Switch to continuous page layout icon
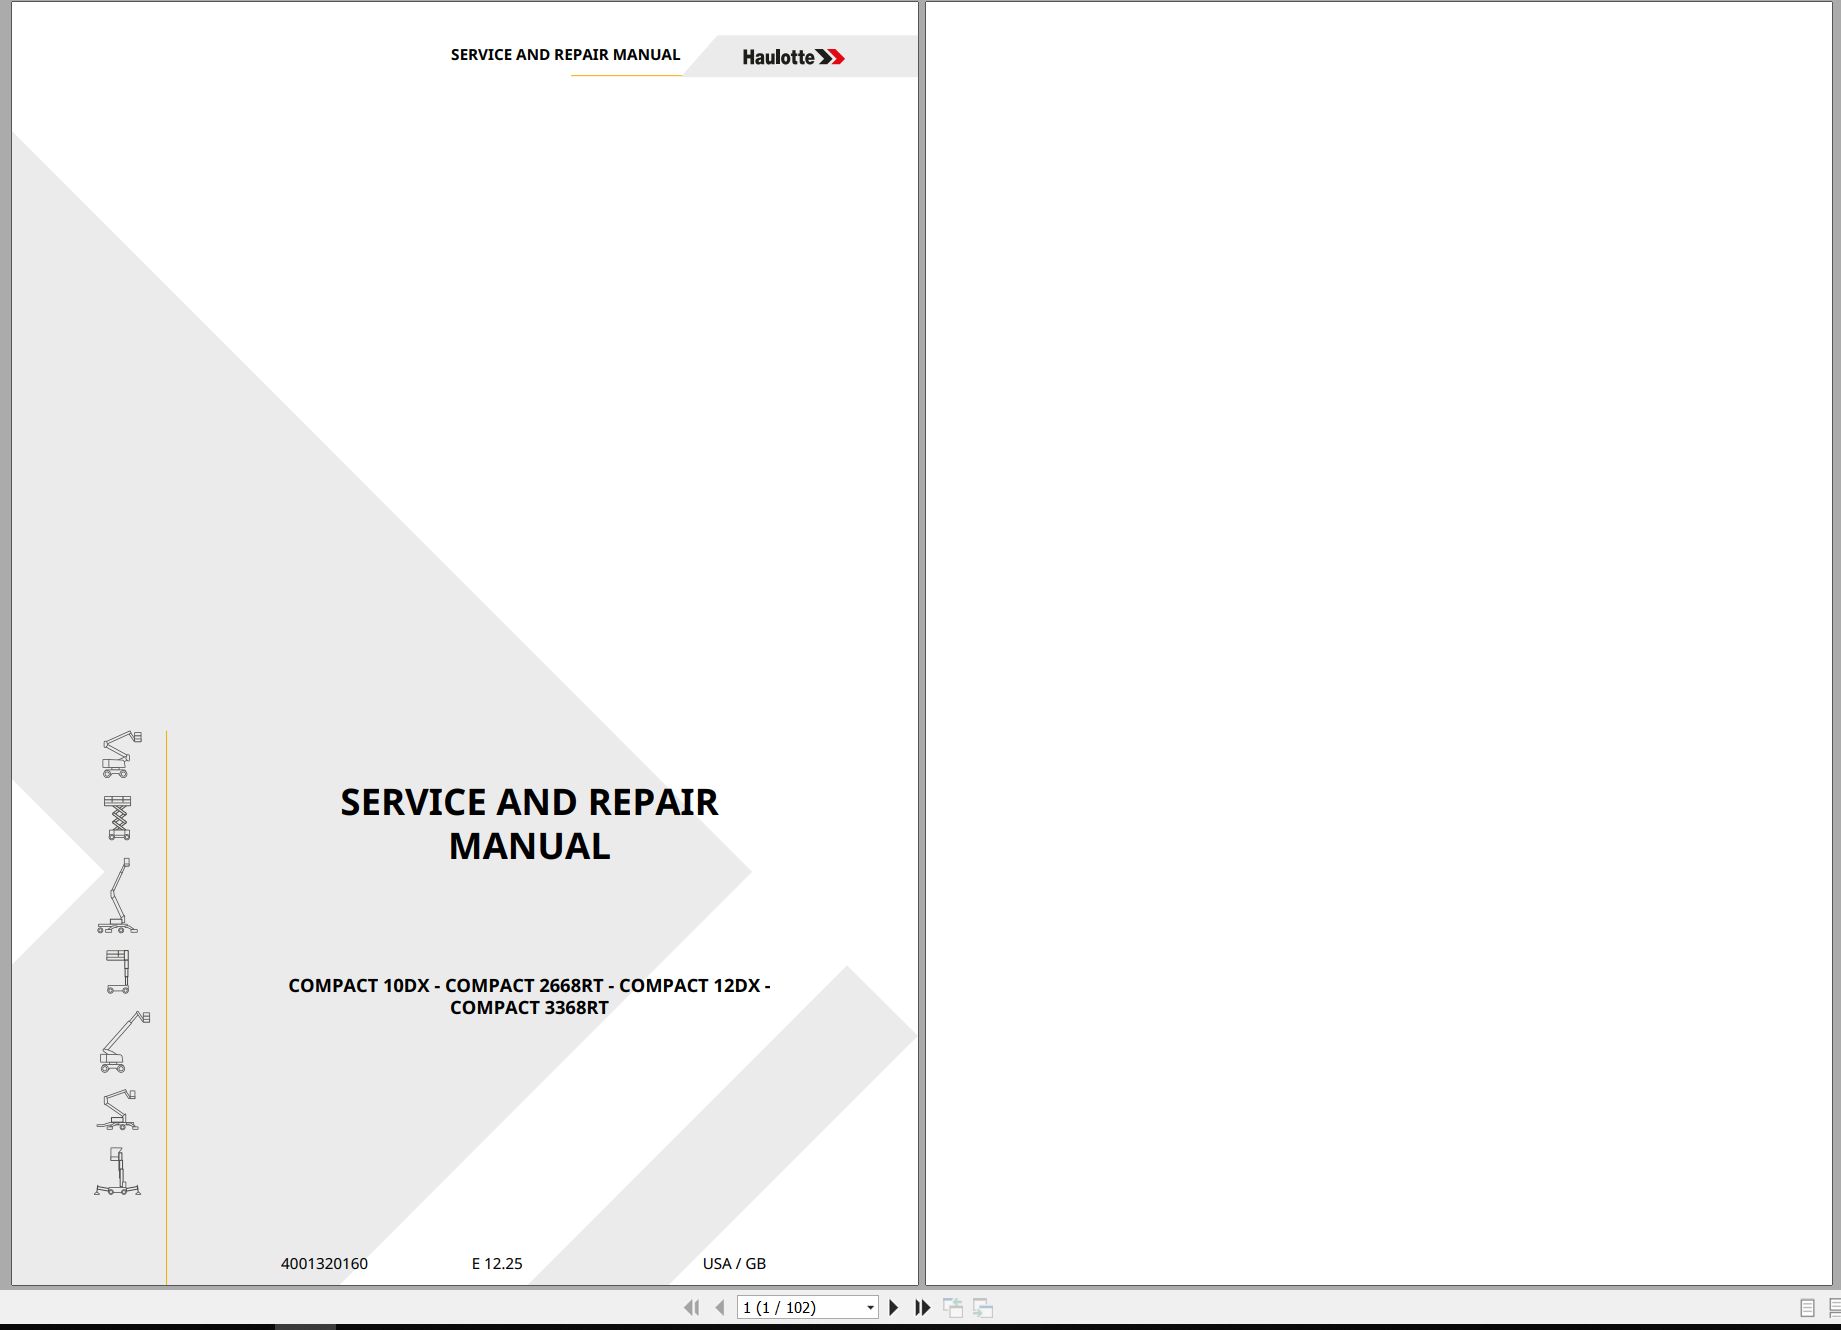Screen dimensions: 1841x1330 point(1834,1308)
